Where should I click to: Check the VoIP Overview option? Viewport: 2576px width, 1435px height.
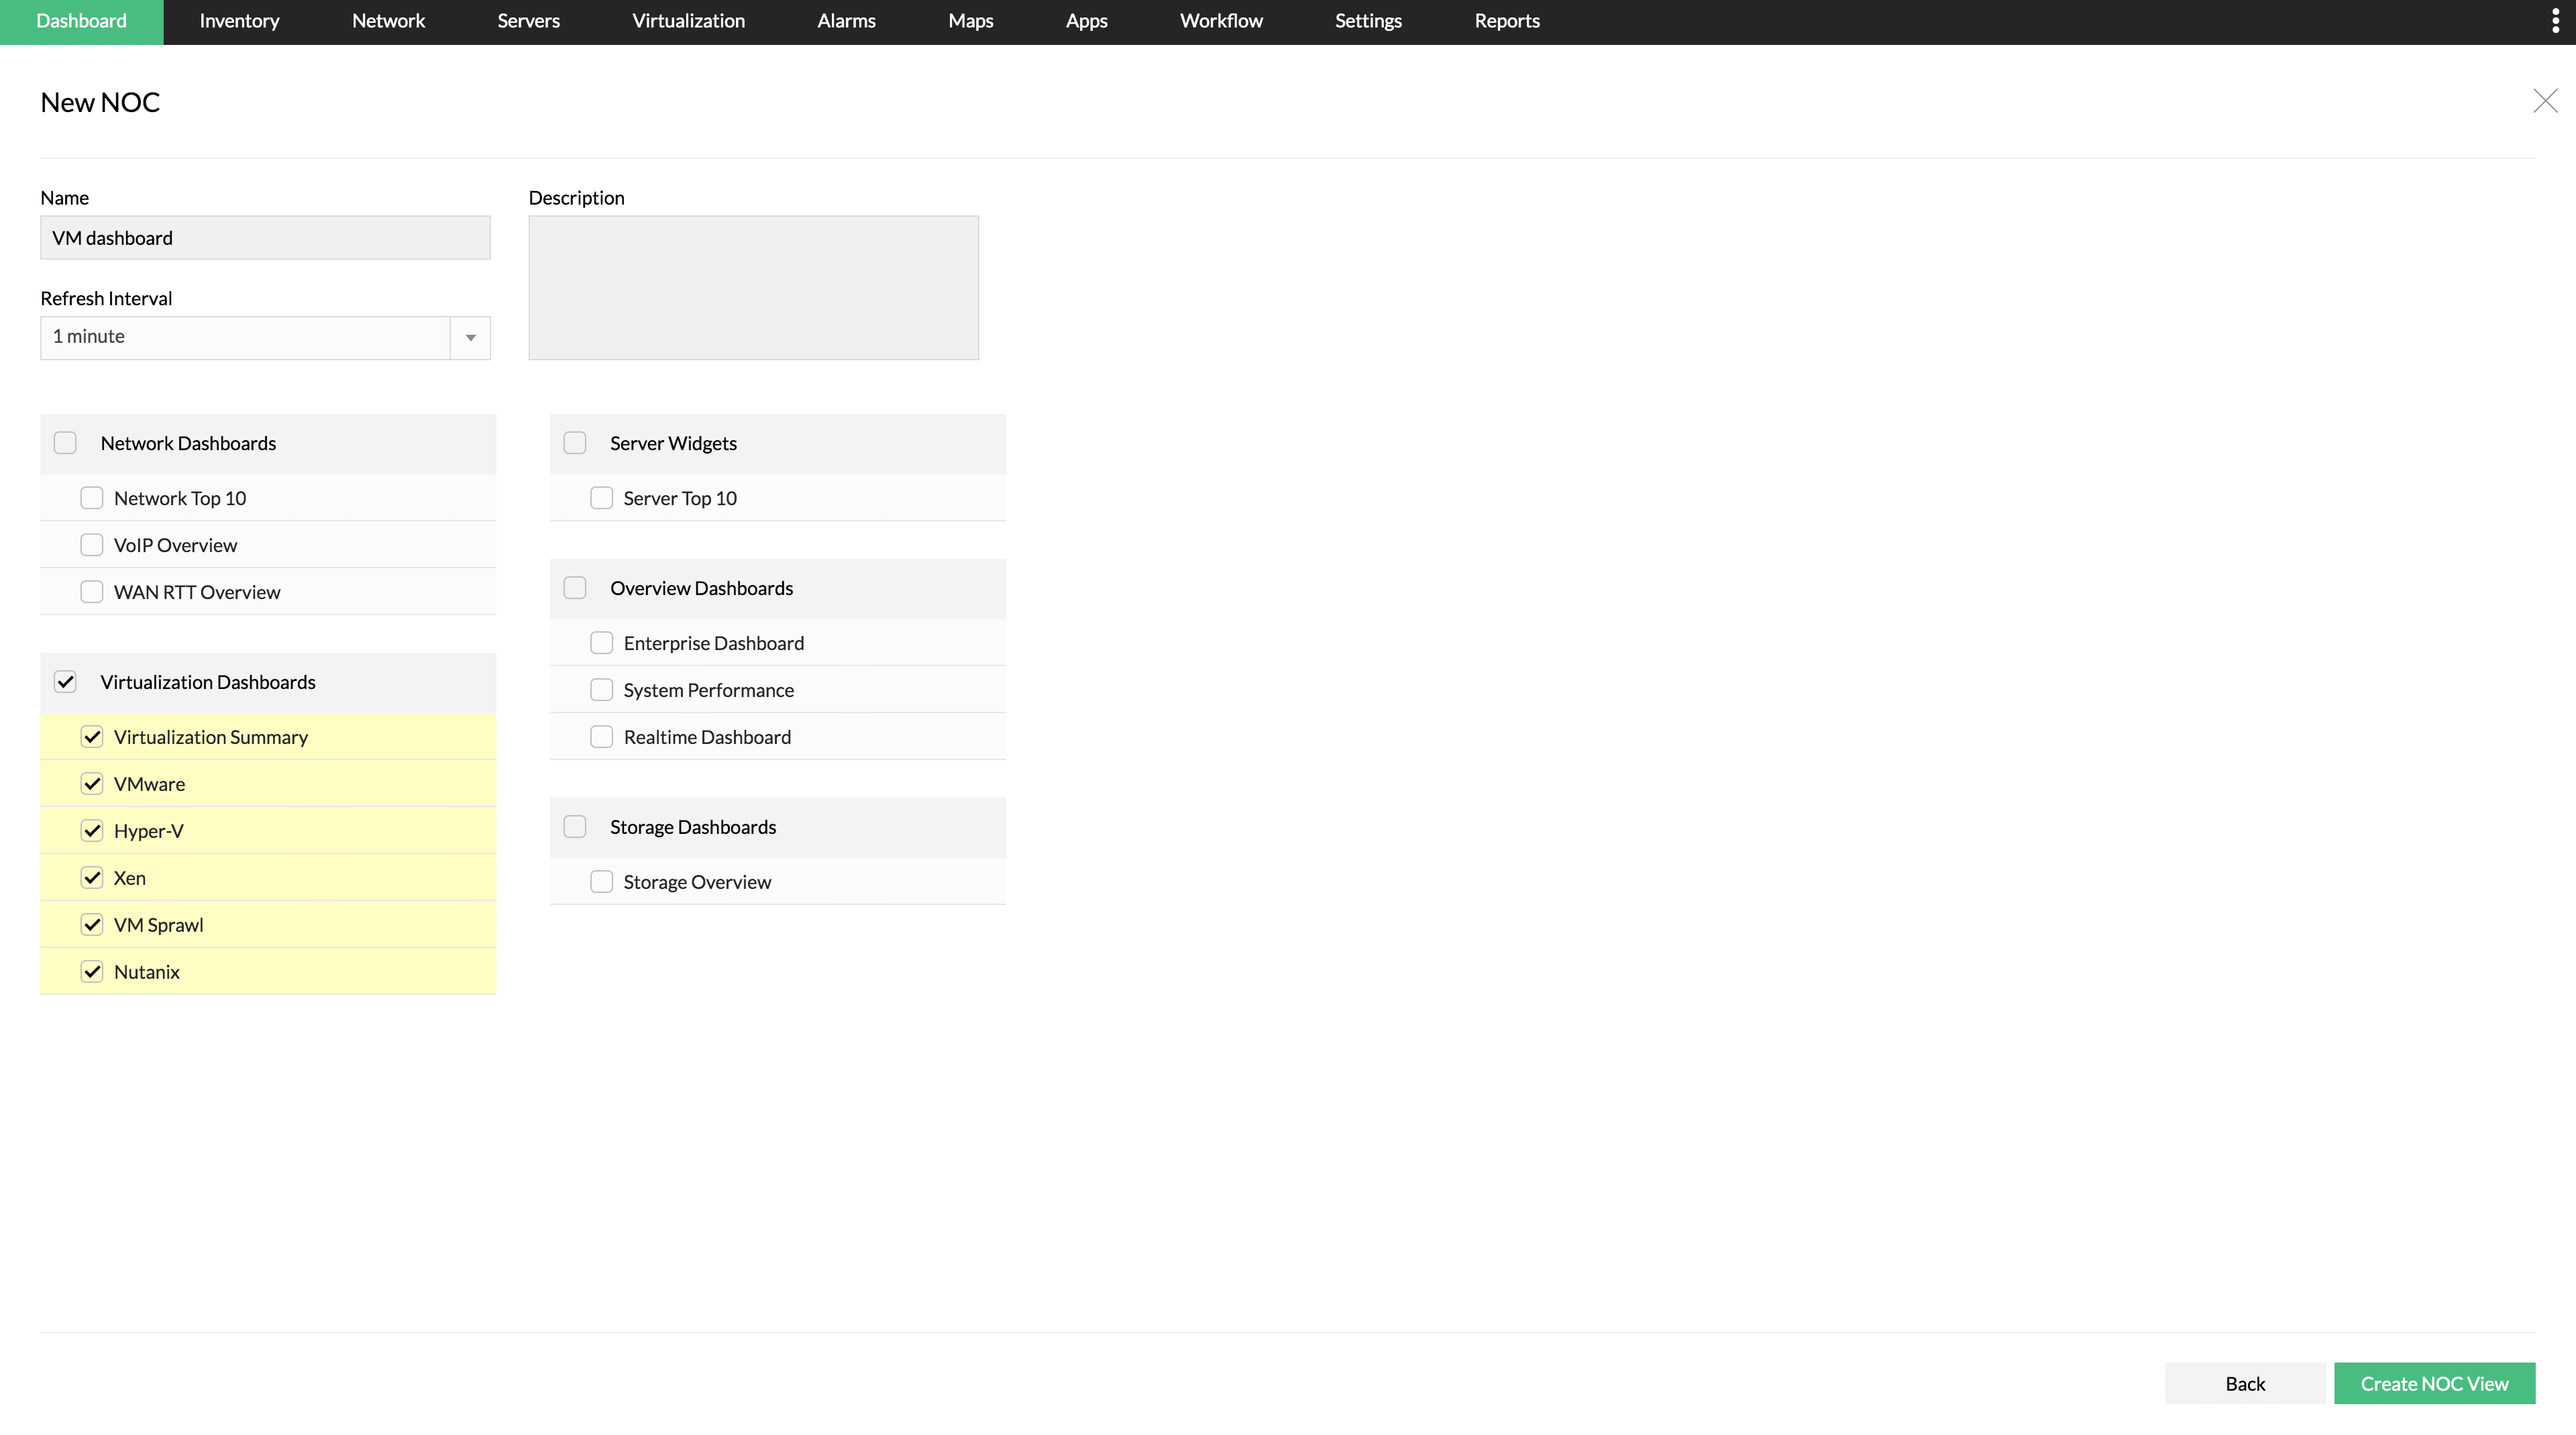tap(92, 544)
